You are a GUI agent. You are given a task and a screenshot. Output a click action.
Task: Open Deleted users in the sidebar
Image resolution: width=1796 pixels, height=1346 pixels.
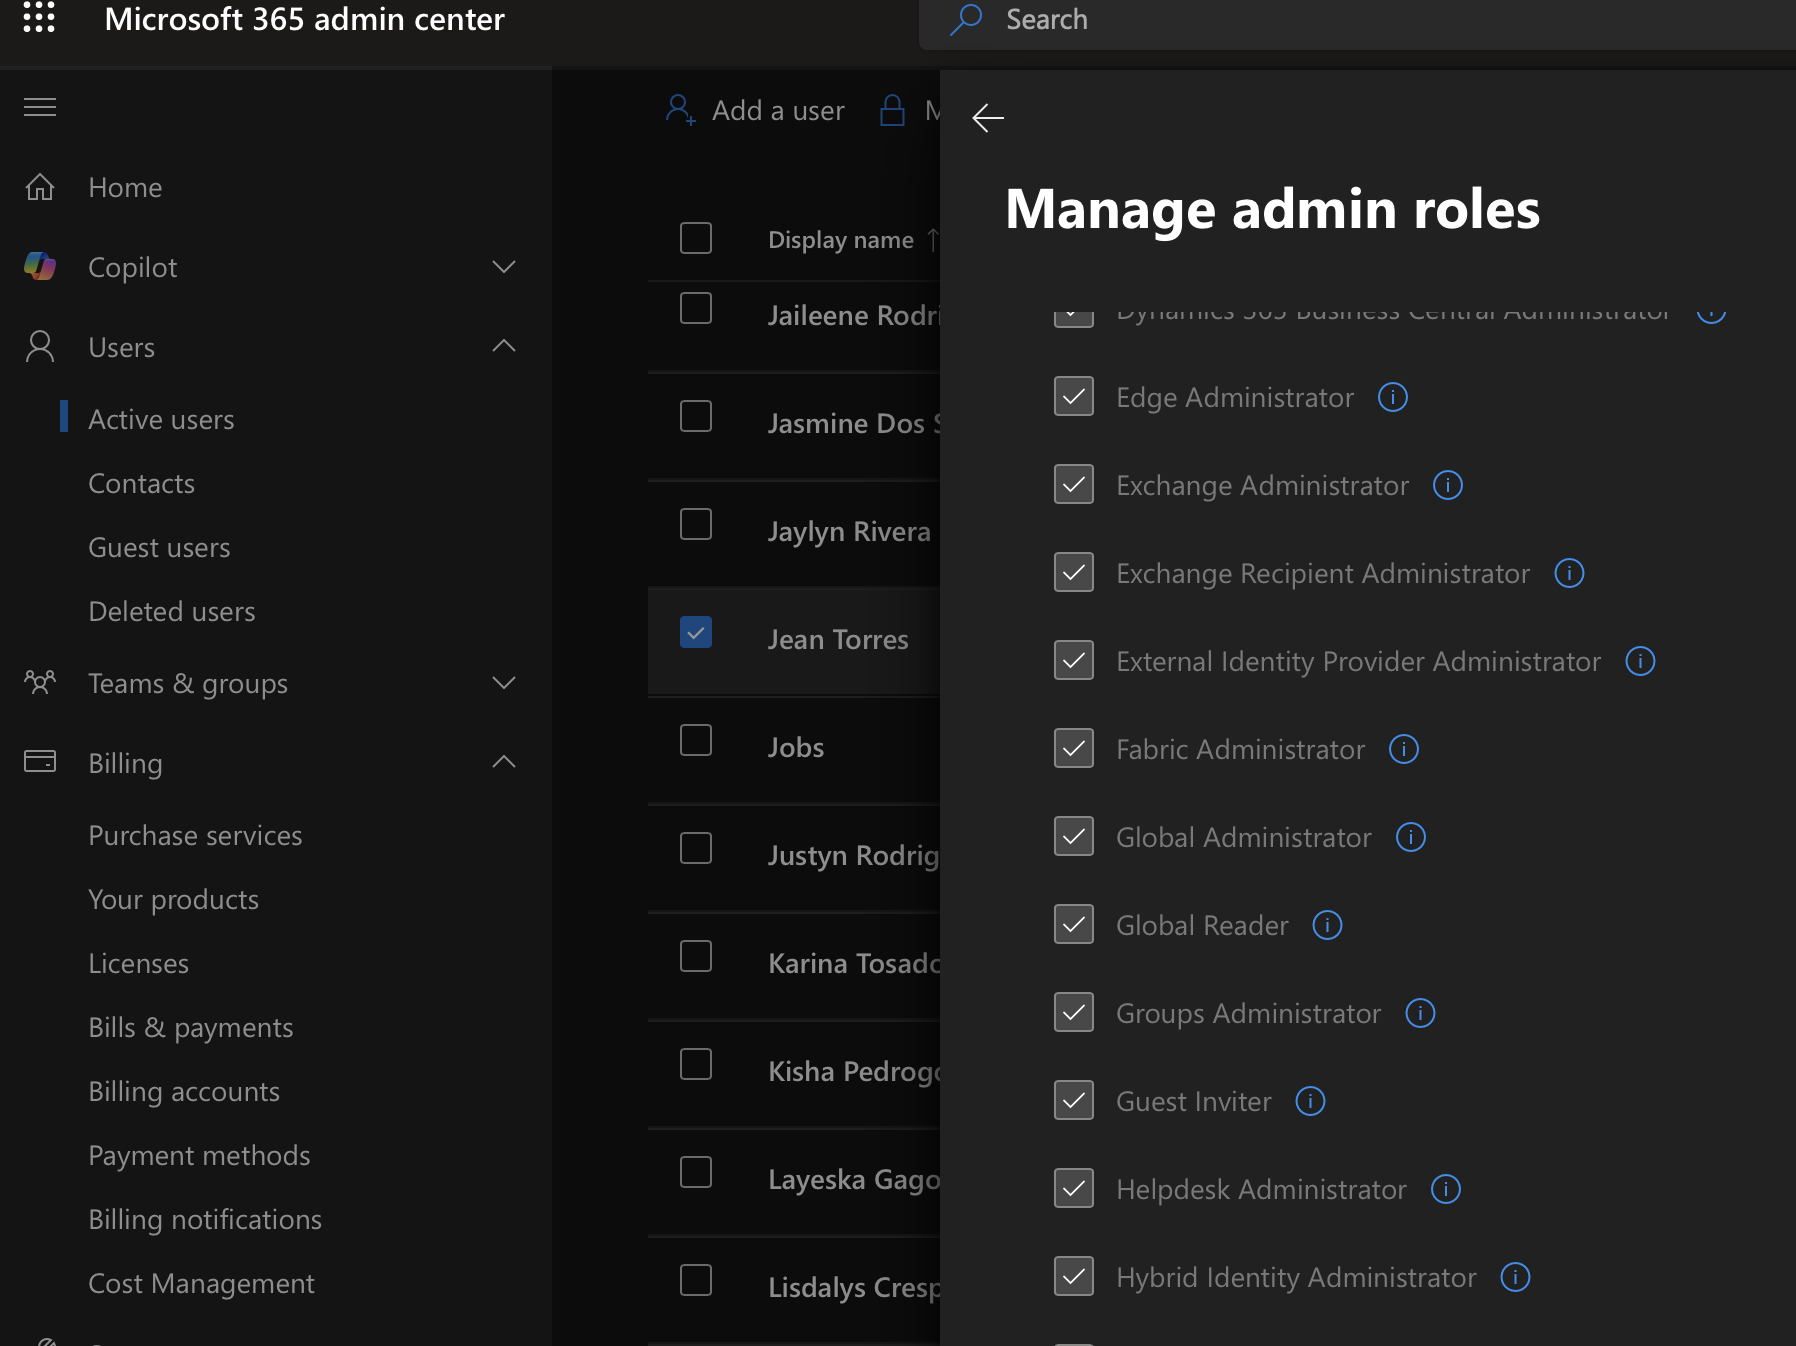tap(171, 611)
